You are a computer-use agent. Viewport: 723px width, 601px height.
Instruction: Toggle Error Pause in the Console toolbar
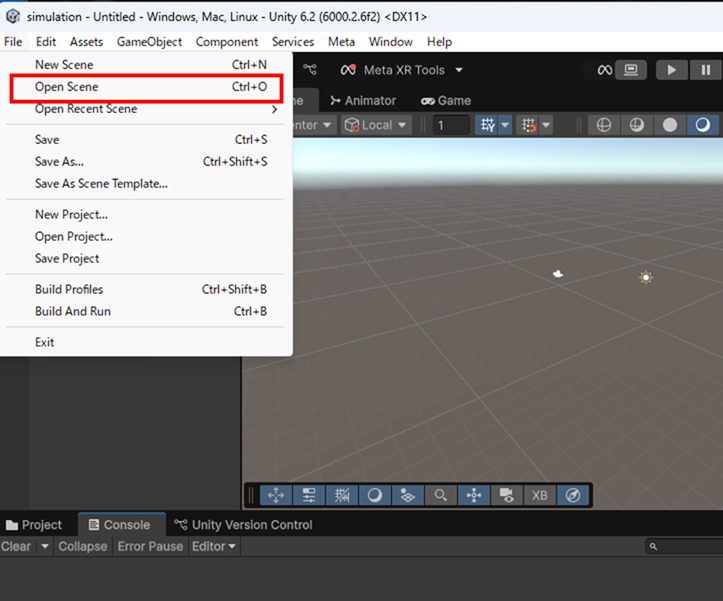(150, 547)
